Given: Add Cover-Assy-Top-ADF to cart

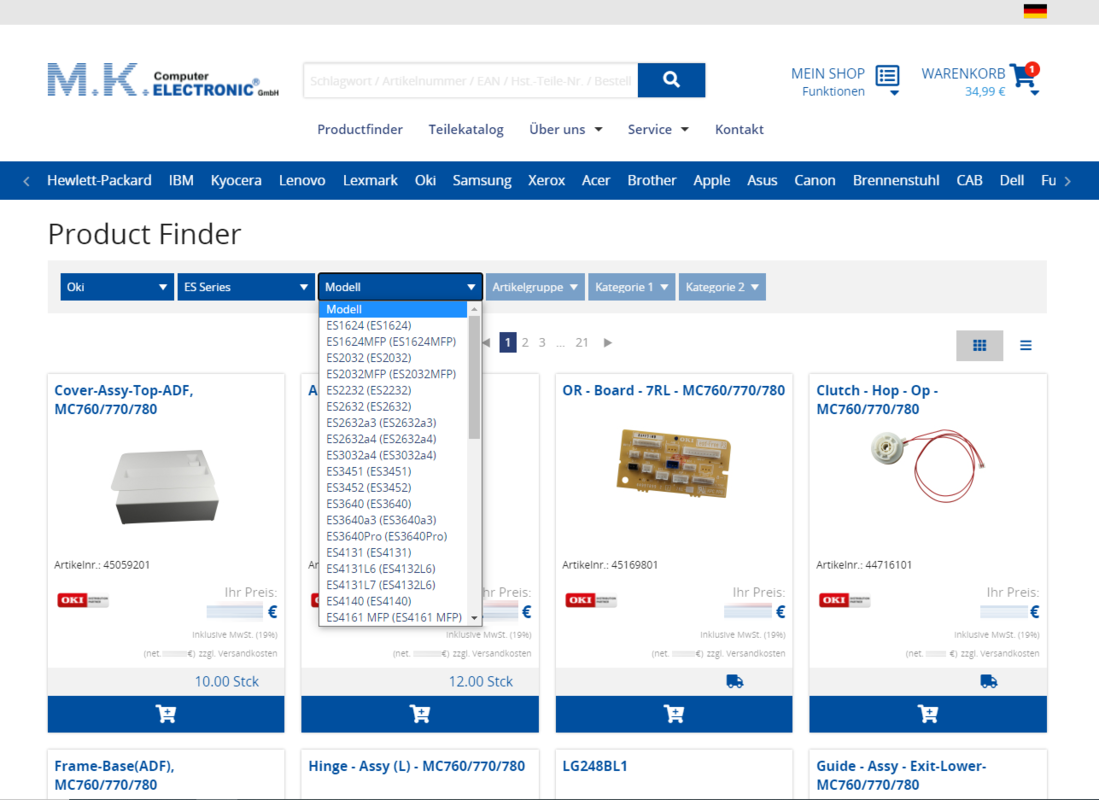Looking at the screenshot, I should (x=166, y=714).
